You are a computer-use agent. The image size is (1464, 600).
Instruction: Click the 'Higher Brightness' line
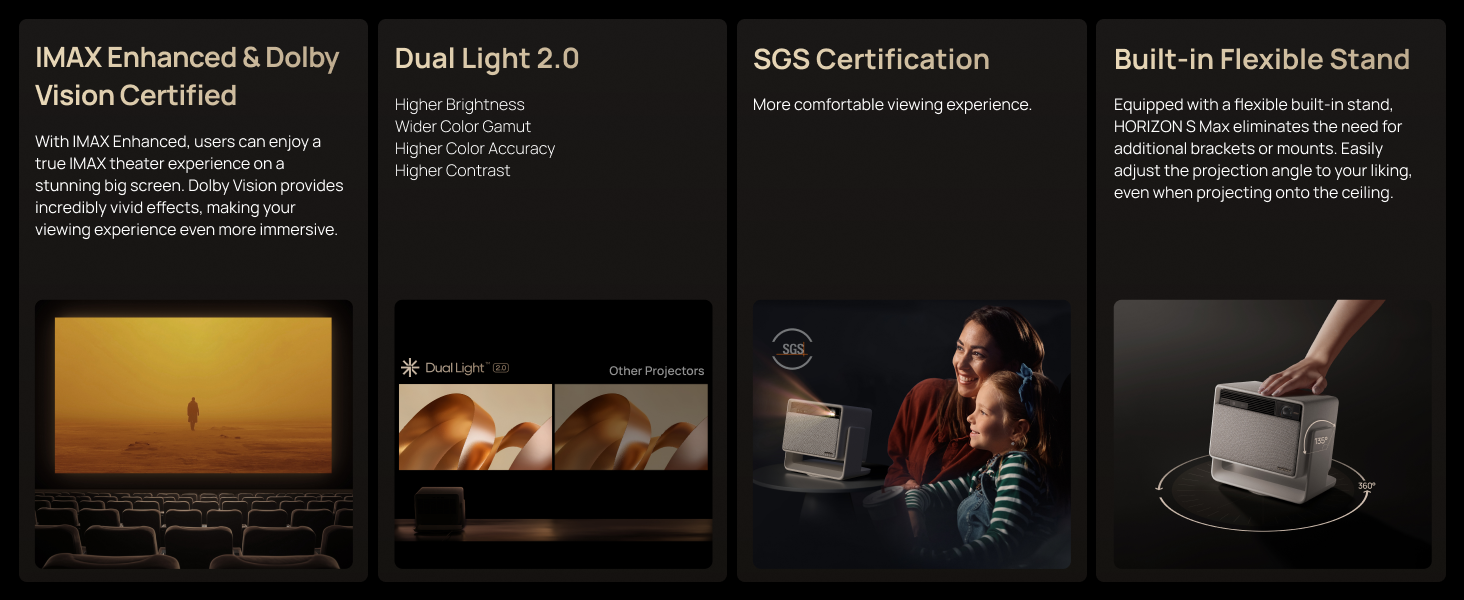(460, 104)
